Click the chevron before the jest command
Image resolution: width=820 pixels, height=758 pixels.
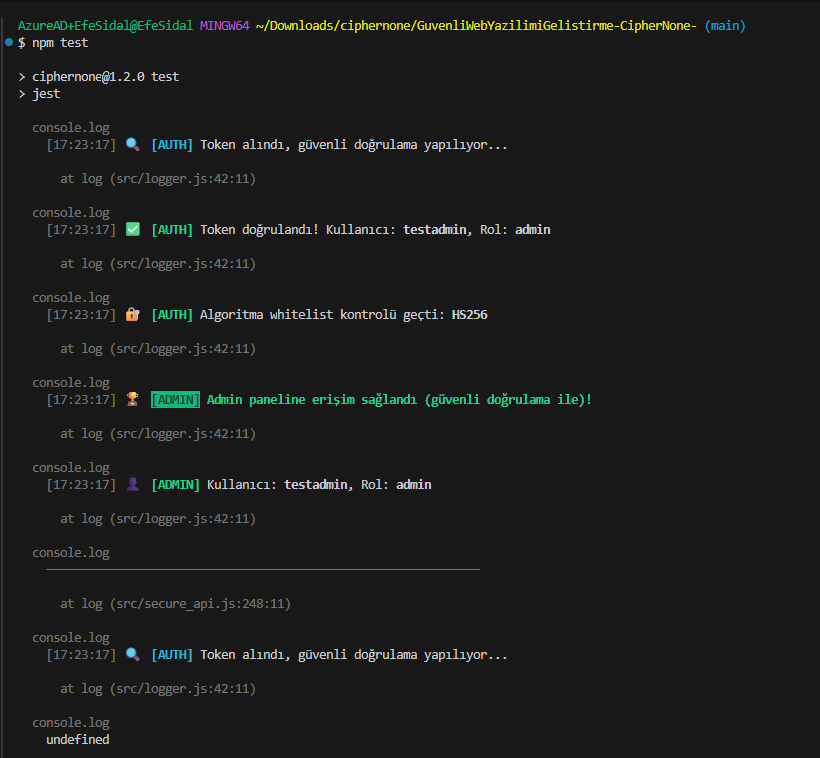point(20,93)
